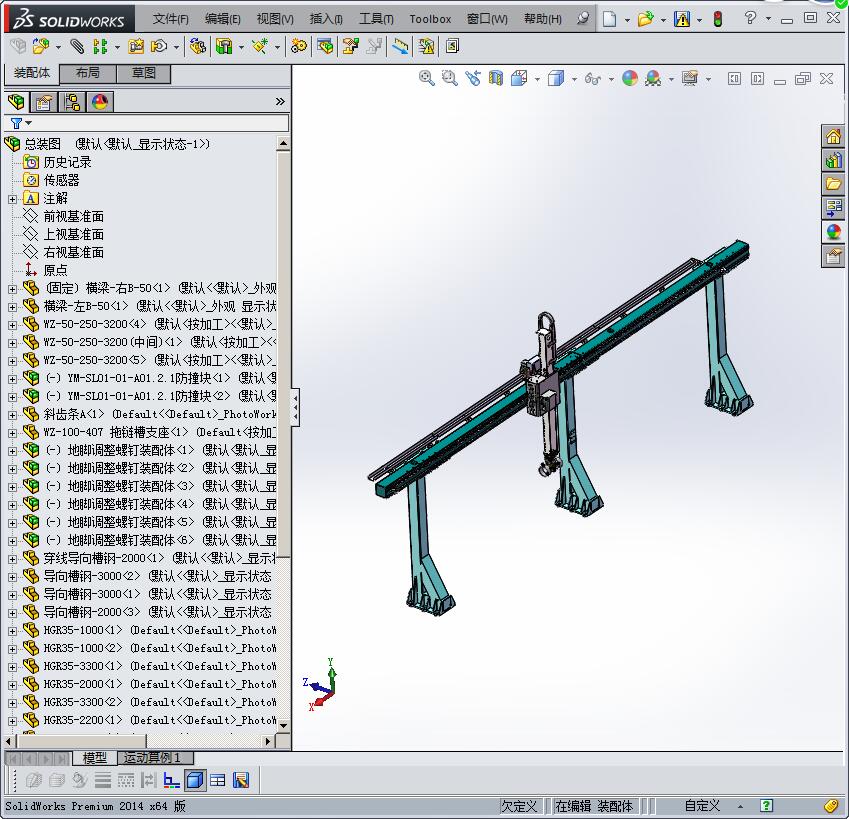
Task: Open the display style dropdown arrow
Action: click(x=574, y=80)
